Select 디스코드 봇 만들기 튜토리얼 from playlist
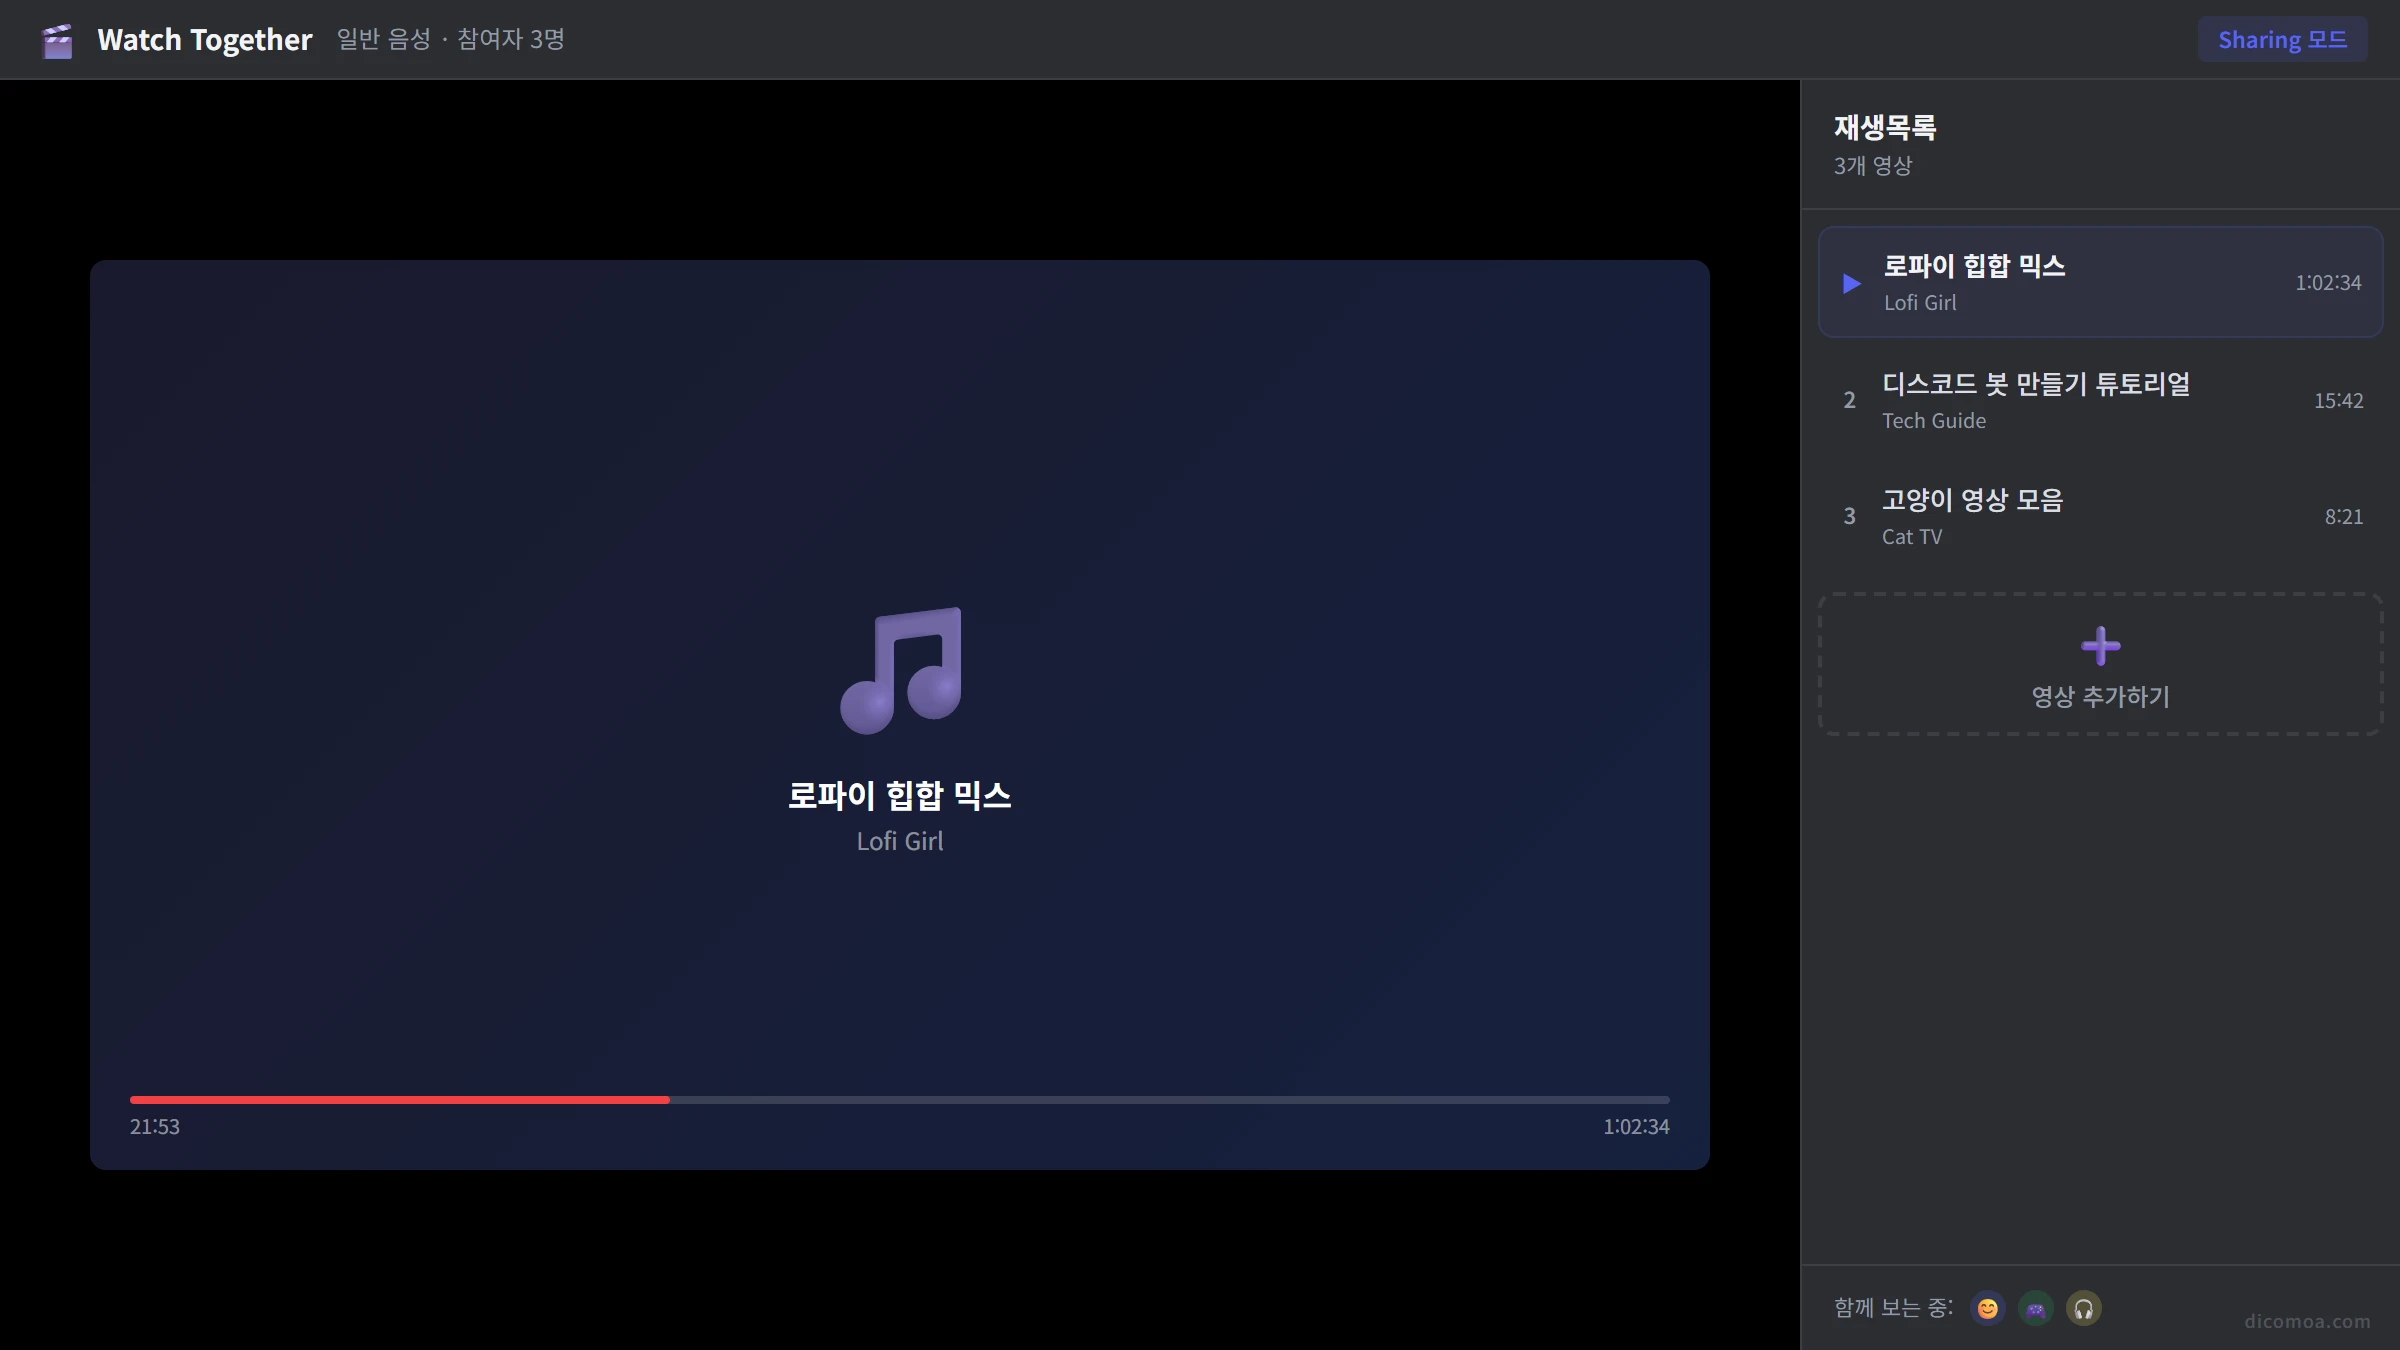2400x1350 pixels. point(2100,400)
